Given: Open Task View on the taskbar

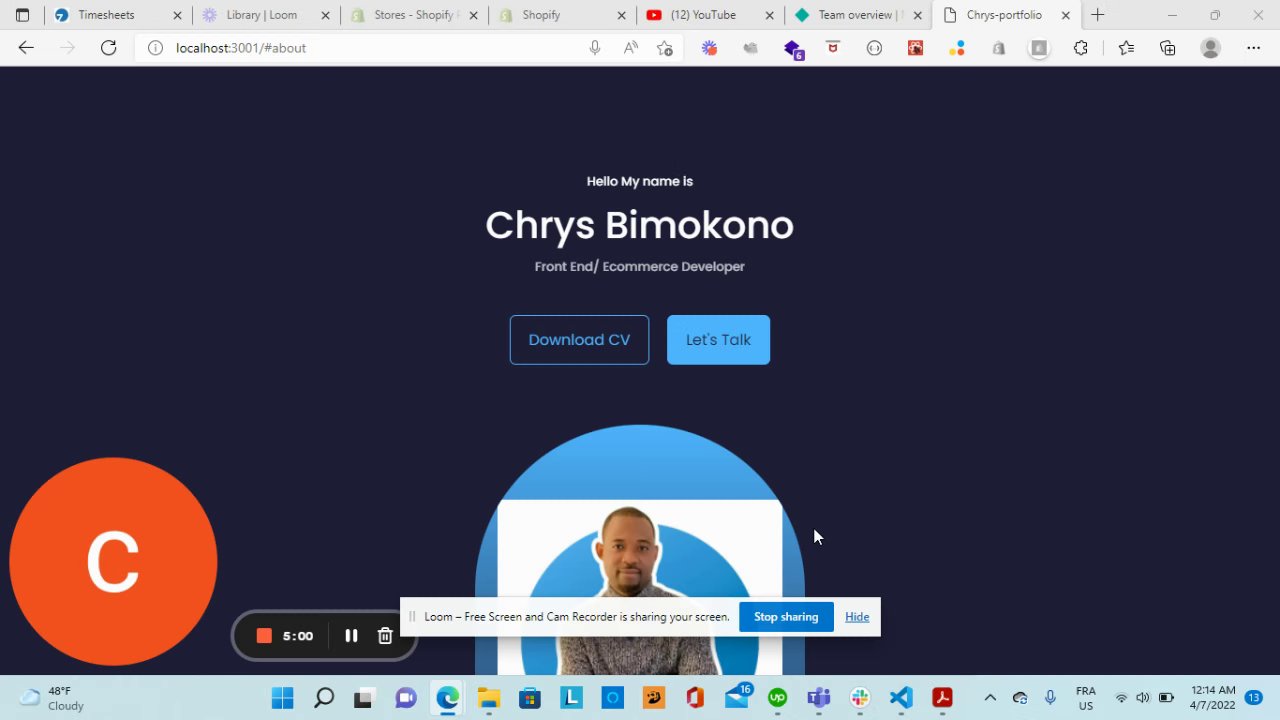Looking at the screenshot, I should coord(364,698).
